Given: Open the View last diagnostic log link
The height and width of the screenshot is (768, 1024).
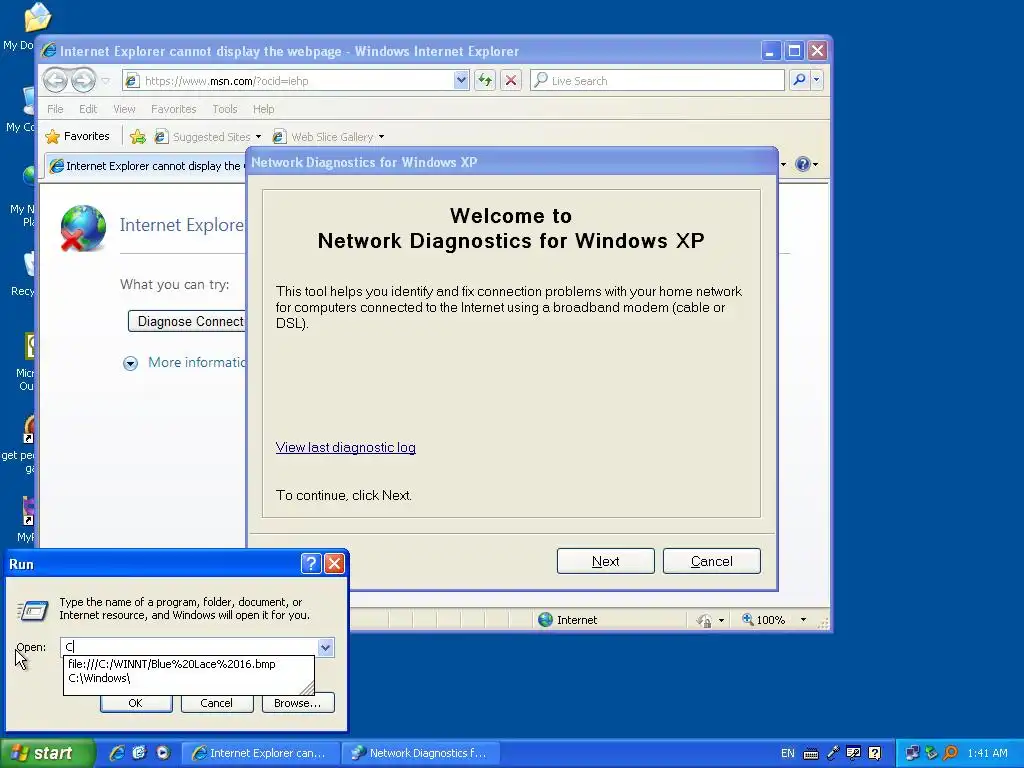Looking at the screenshot, I should 345,447.
